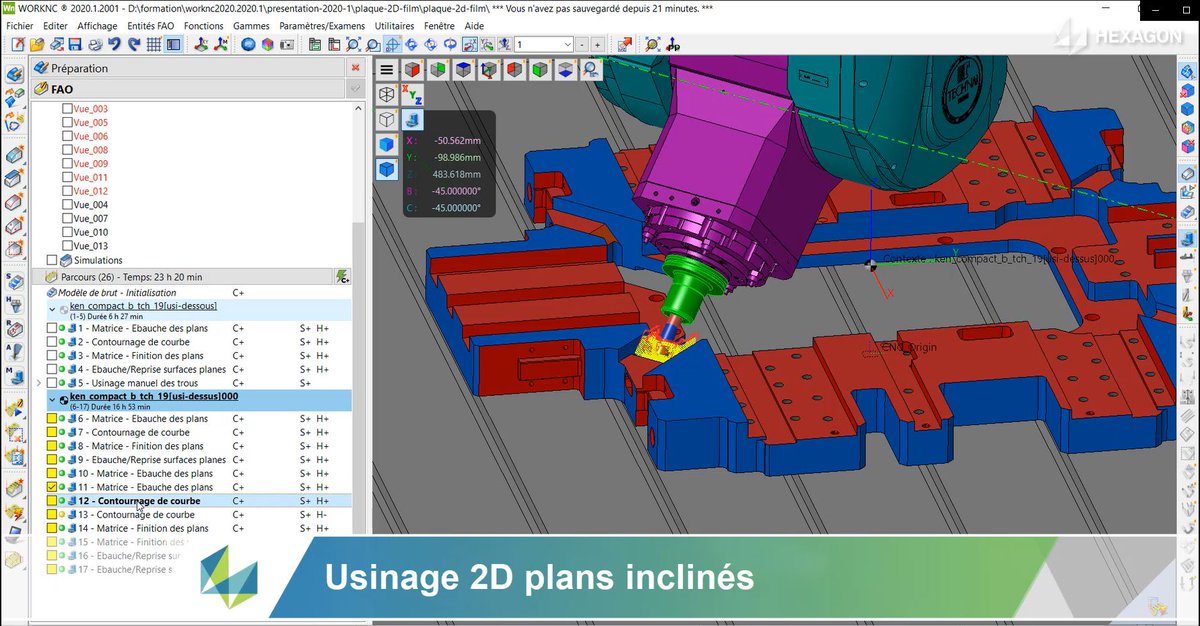Click the XYZ axes display icon
The width and height of the screenshot is (1200, 626).
(x=410, y=93)
